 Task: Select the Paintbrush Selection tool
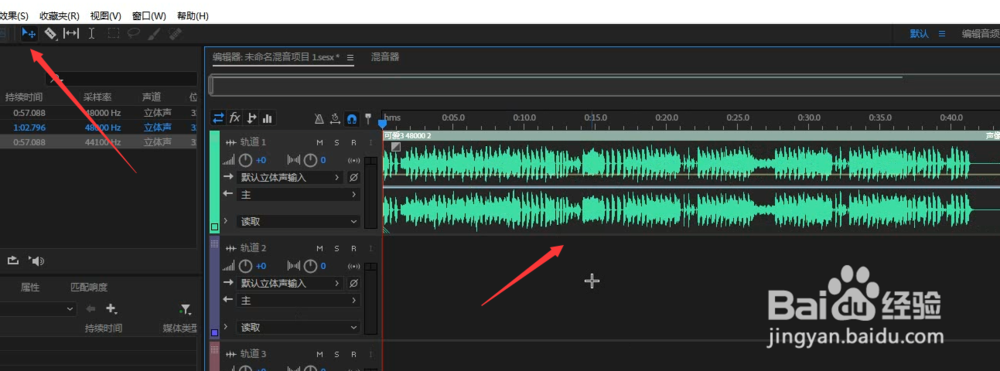[154, 34]
